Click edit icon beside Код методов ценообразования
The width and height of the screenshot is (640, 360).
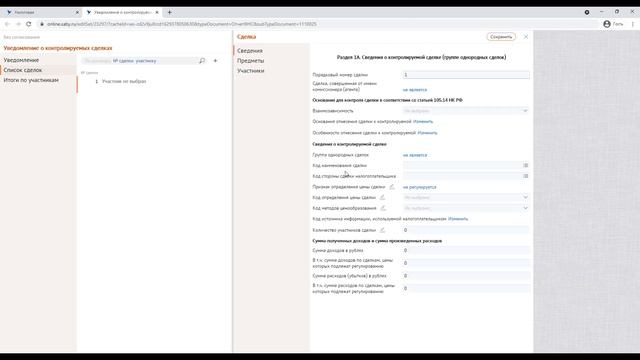[383, 208]
